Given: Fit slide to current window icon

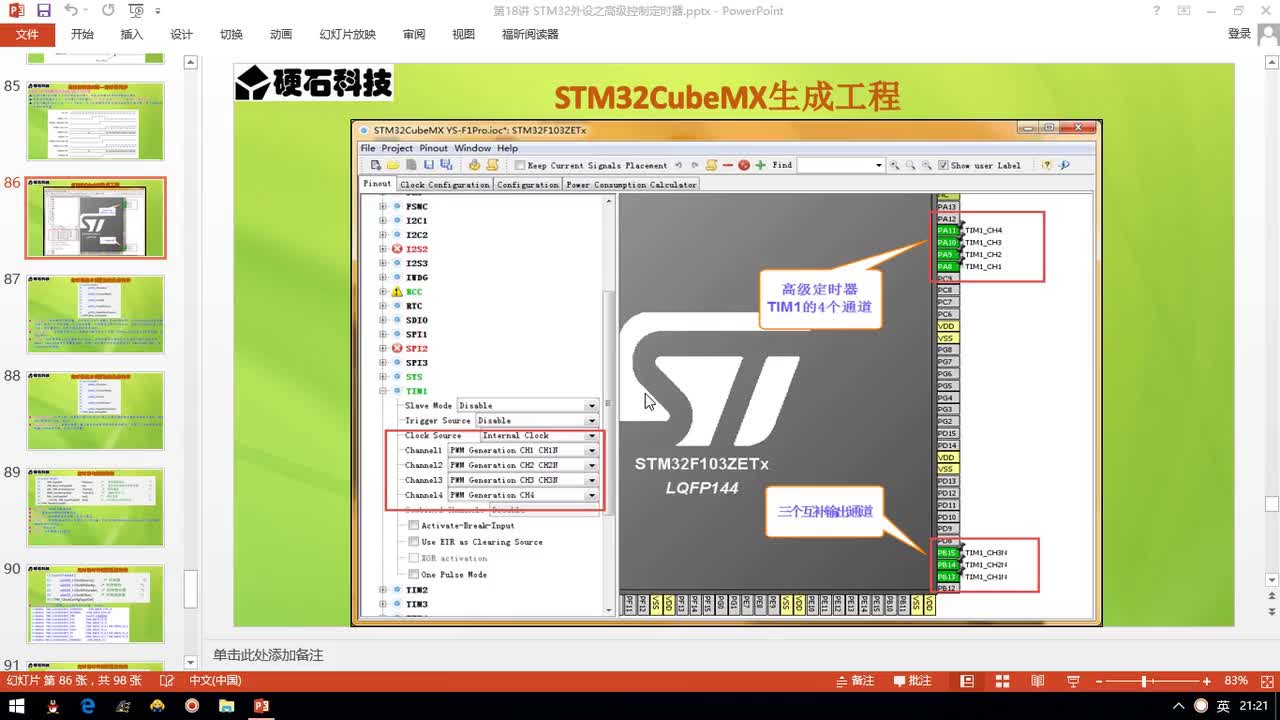Looking at the screenshot, I should coord(1265,681).
